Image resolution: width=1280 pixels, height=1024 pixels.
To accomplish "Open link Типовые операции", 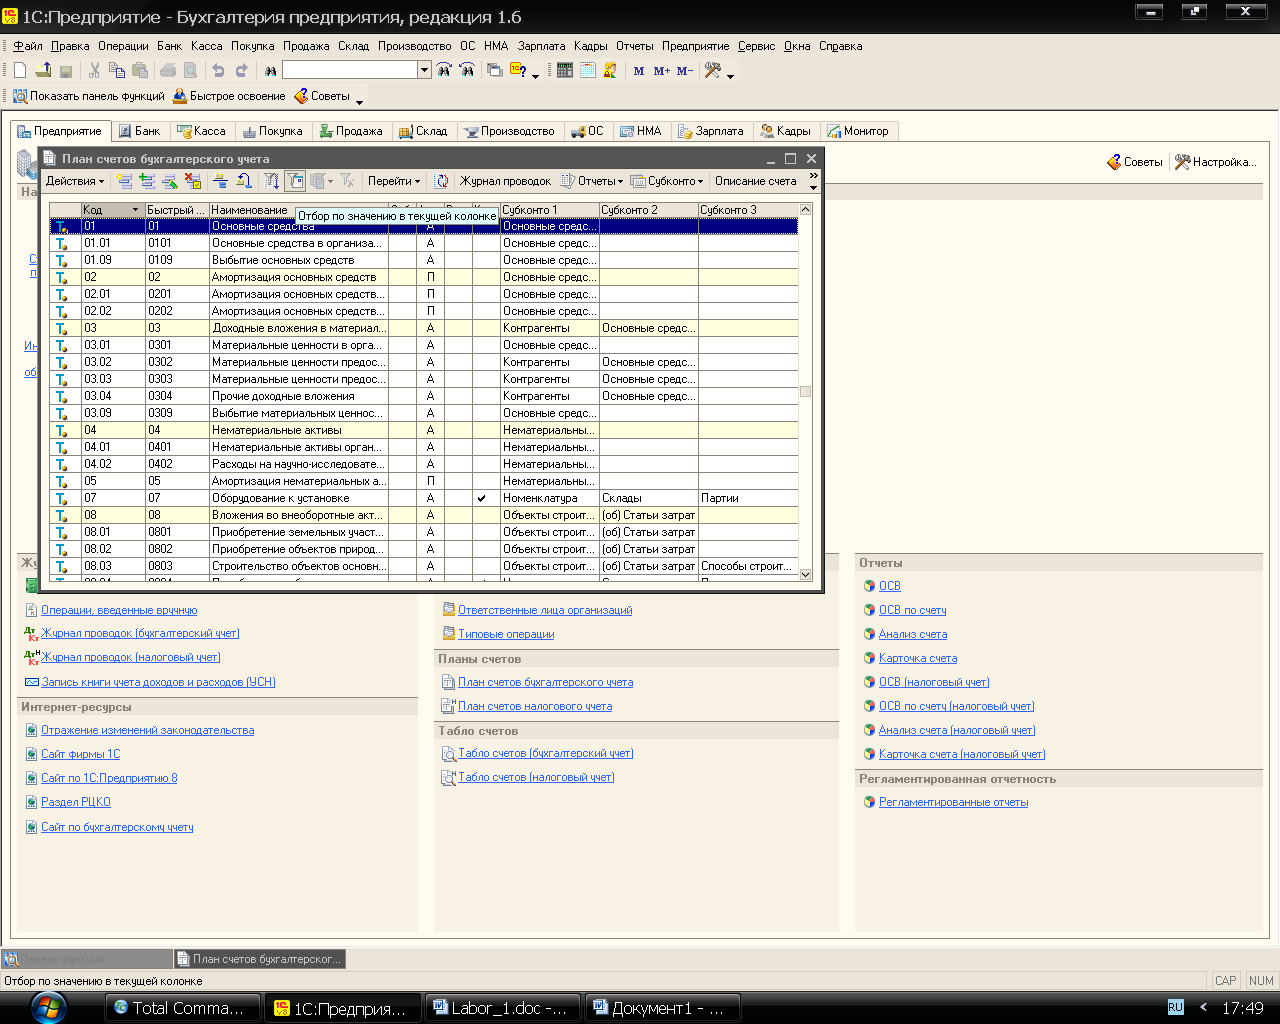I will click(506, 634).
